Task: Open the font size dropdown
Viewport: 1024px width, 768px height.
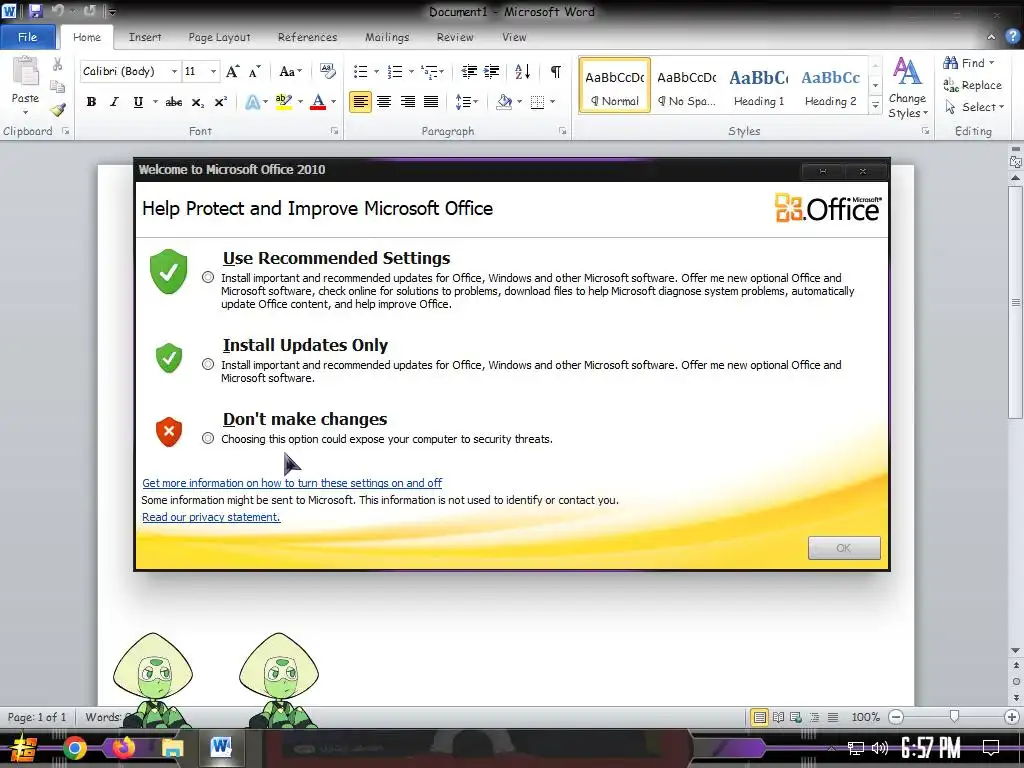Action: 213,71
